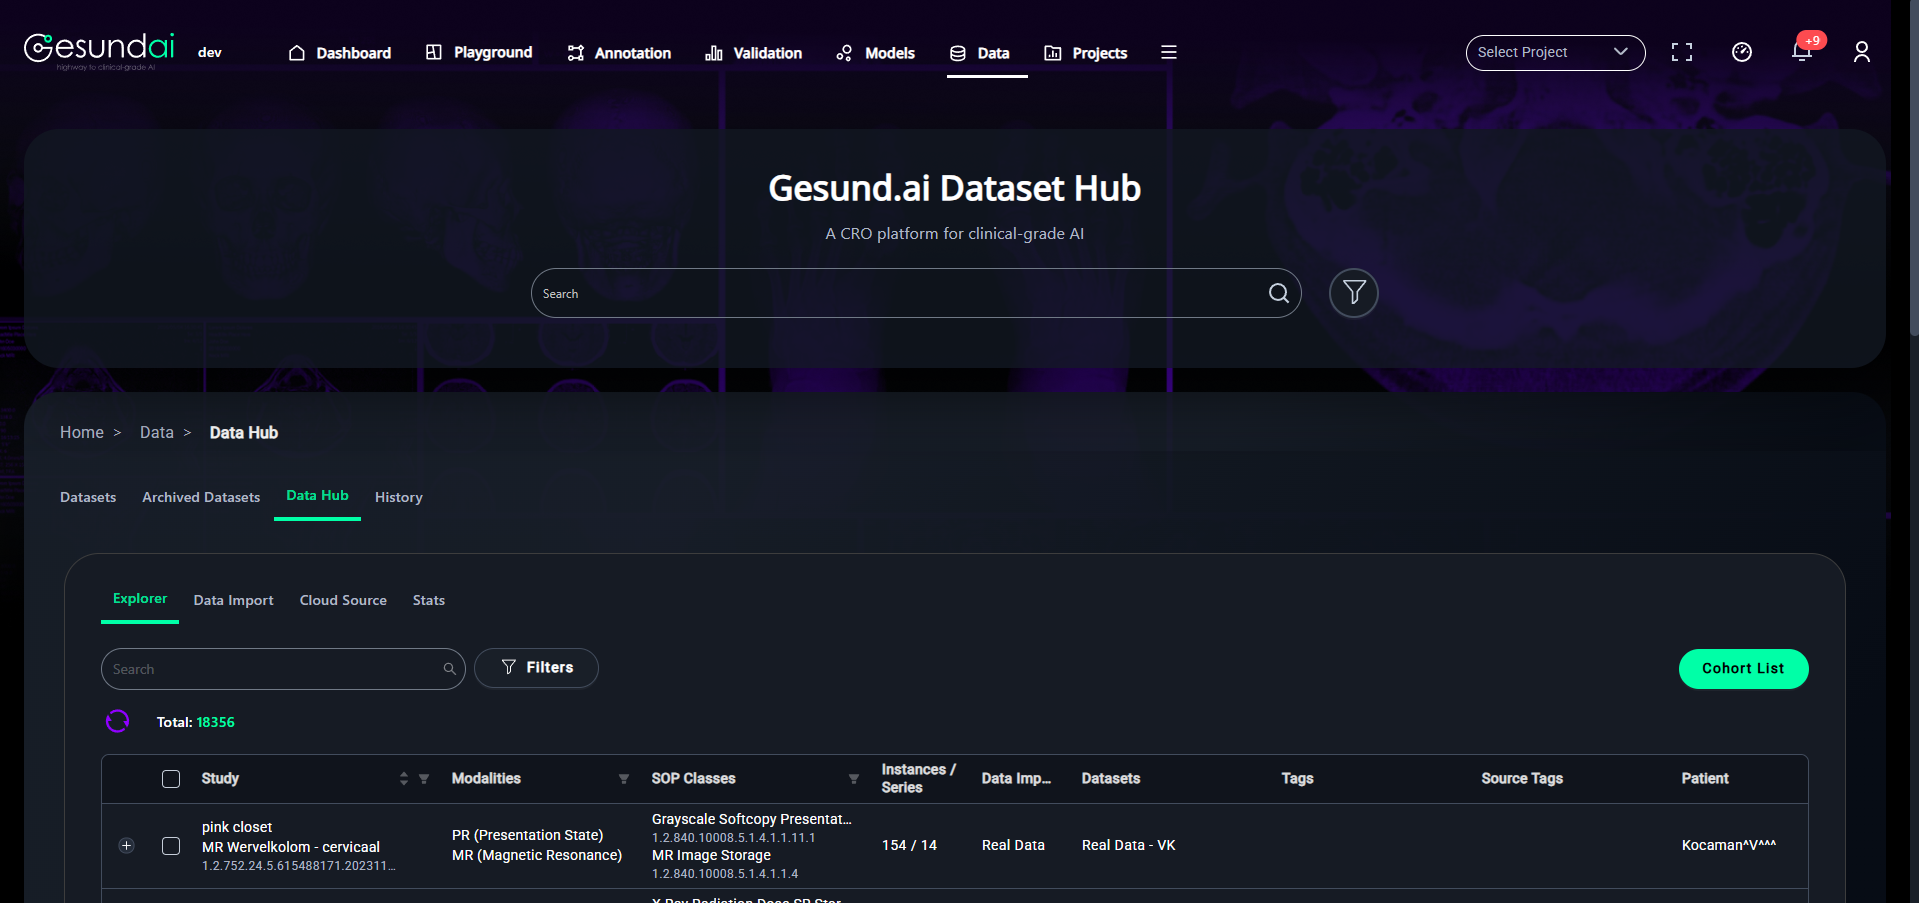Image resolution: width=1919 pixels, height=903 pixels.
Task: Click 'PR (Presentation State)' modality text
Action: [x=527, y=835]
